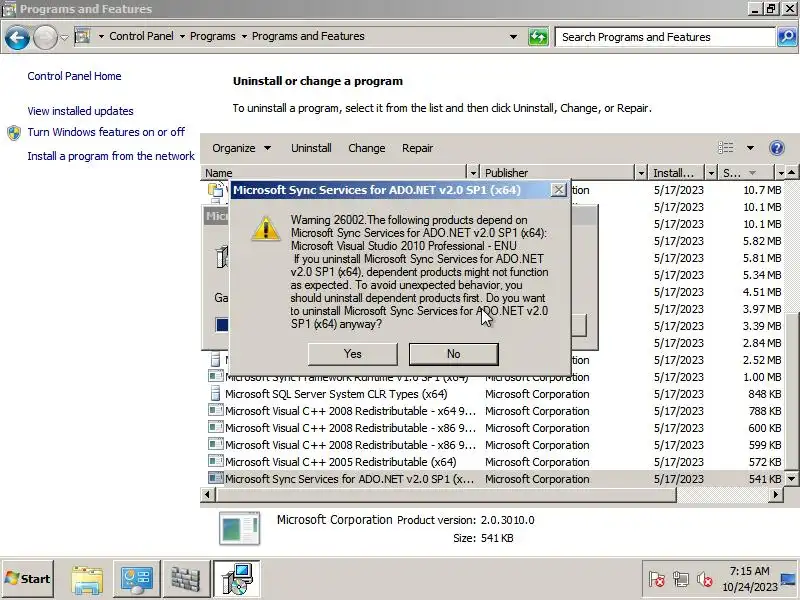Click the shield icon beside Windows features
Viewport: 800px width, 600px height.
point(14,133)
